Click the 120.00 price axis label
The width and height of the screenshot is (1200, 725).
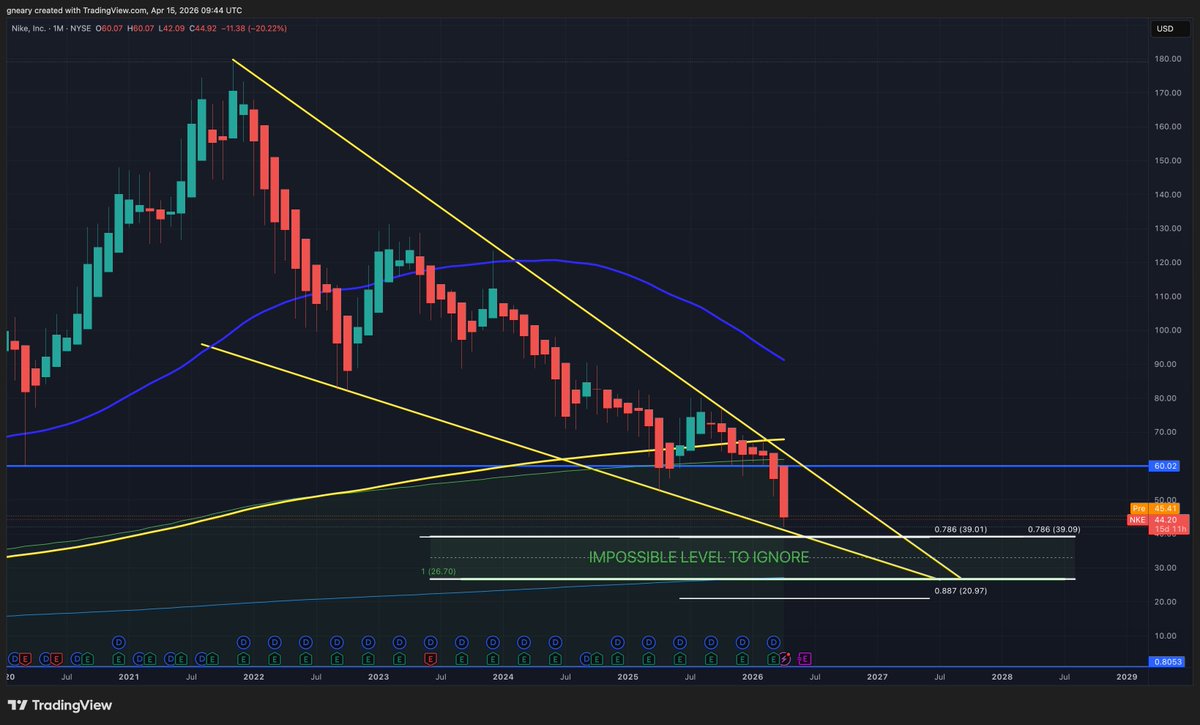click(1169, 262)
